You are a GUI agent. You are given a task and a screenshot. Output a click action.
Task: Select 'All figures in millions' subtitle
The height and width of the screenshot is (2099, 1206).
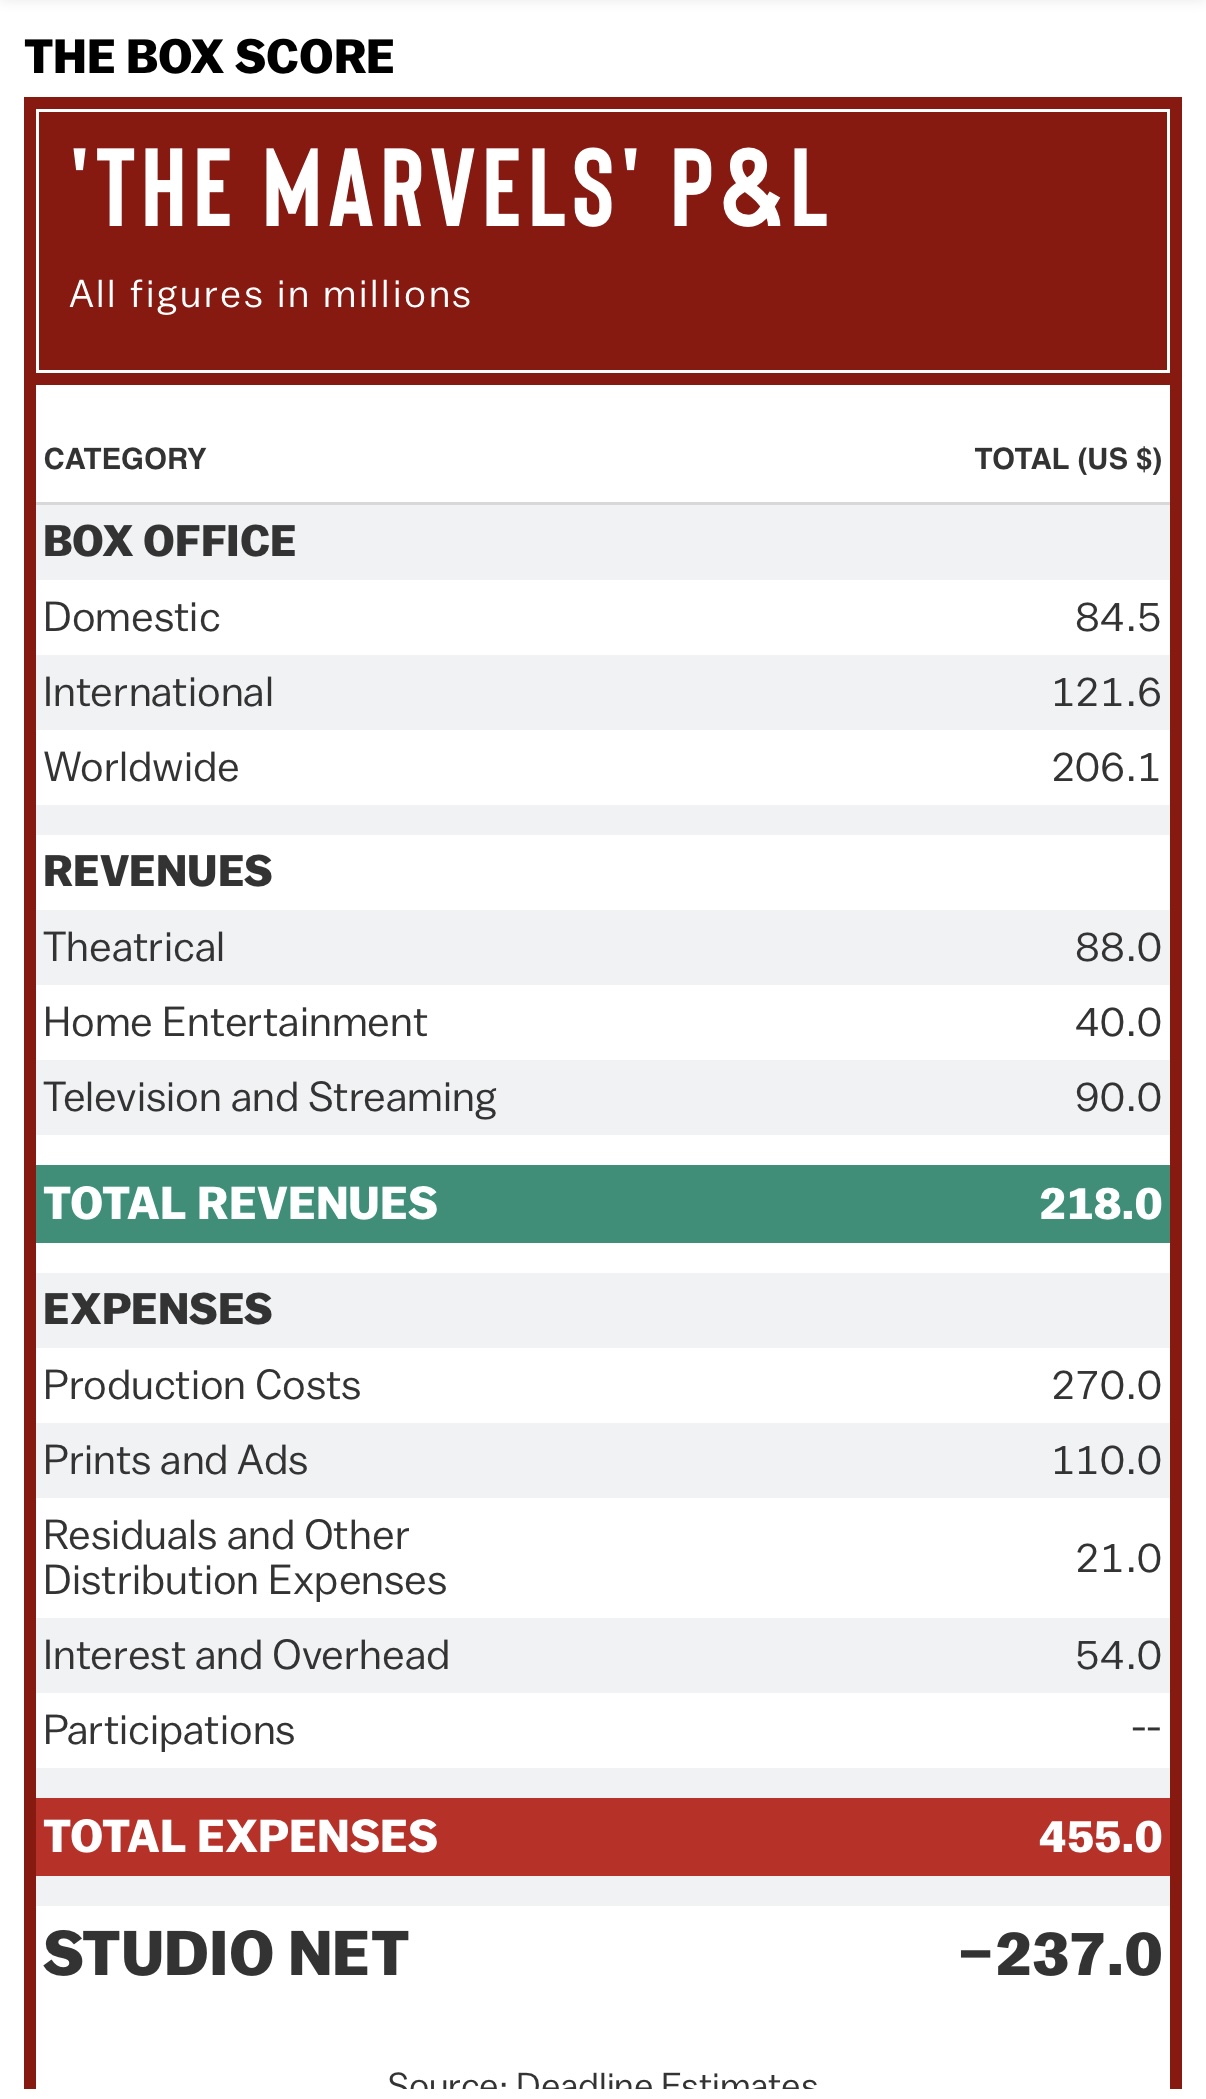pyautogui.click(x=270, y=295)
